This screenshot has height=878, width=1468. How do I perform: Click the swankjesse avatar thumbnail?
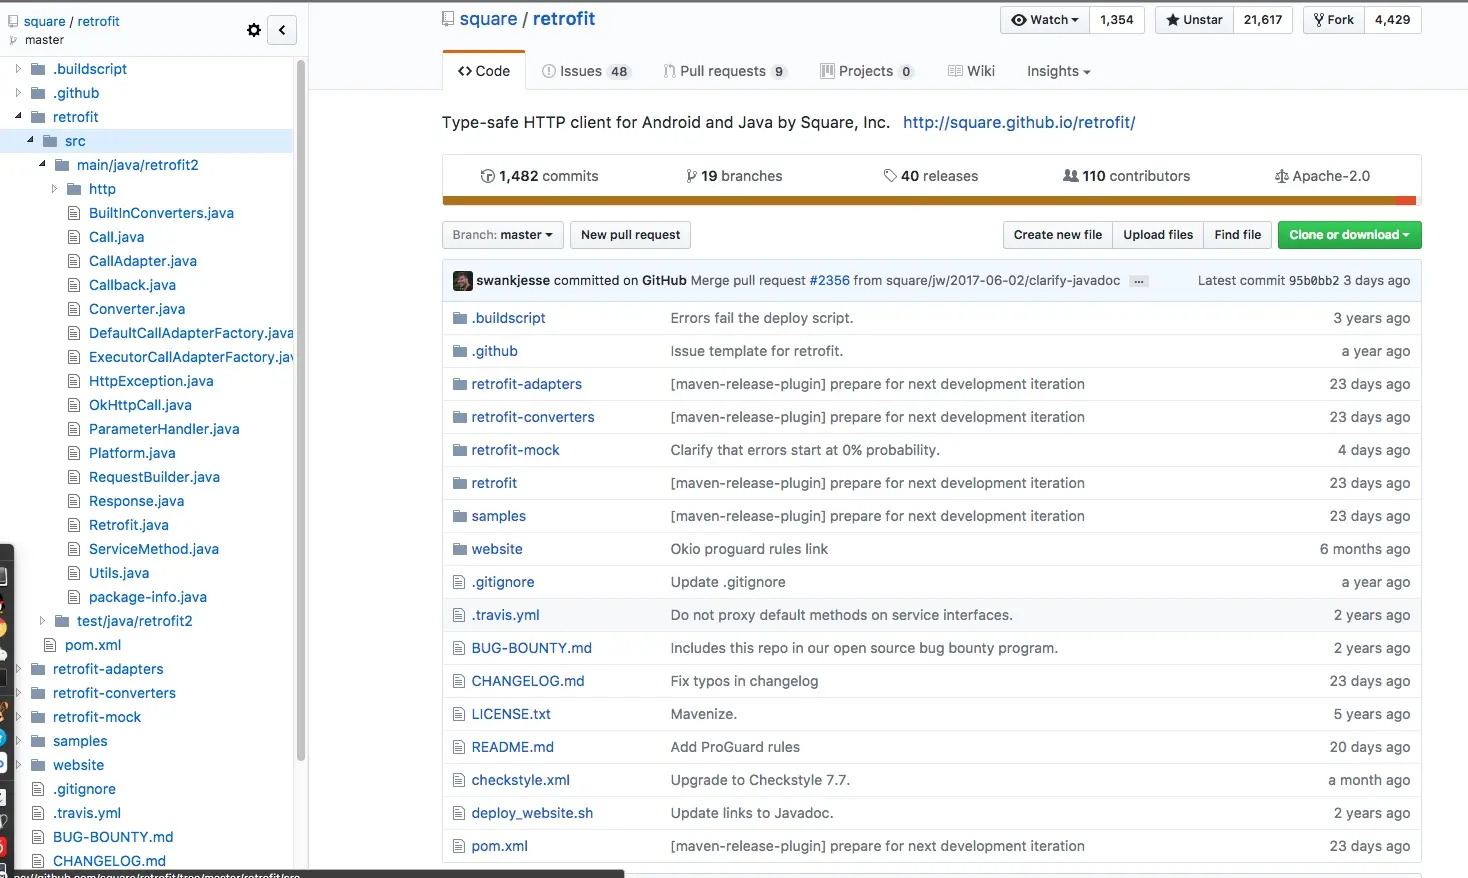coord(462,281)
